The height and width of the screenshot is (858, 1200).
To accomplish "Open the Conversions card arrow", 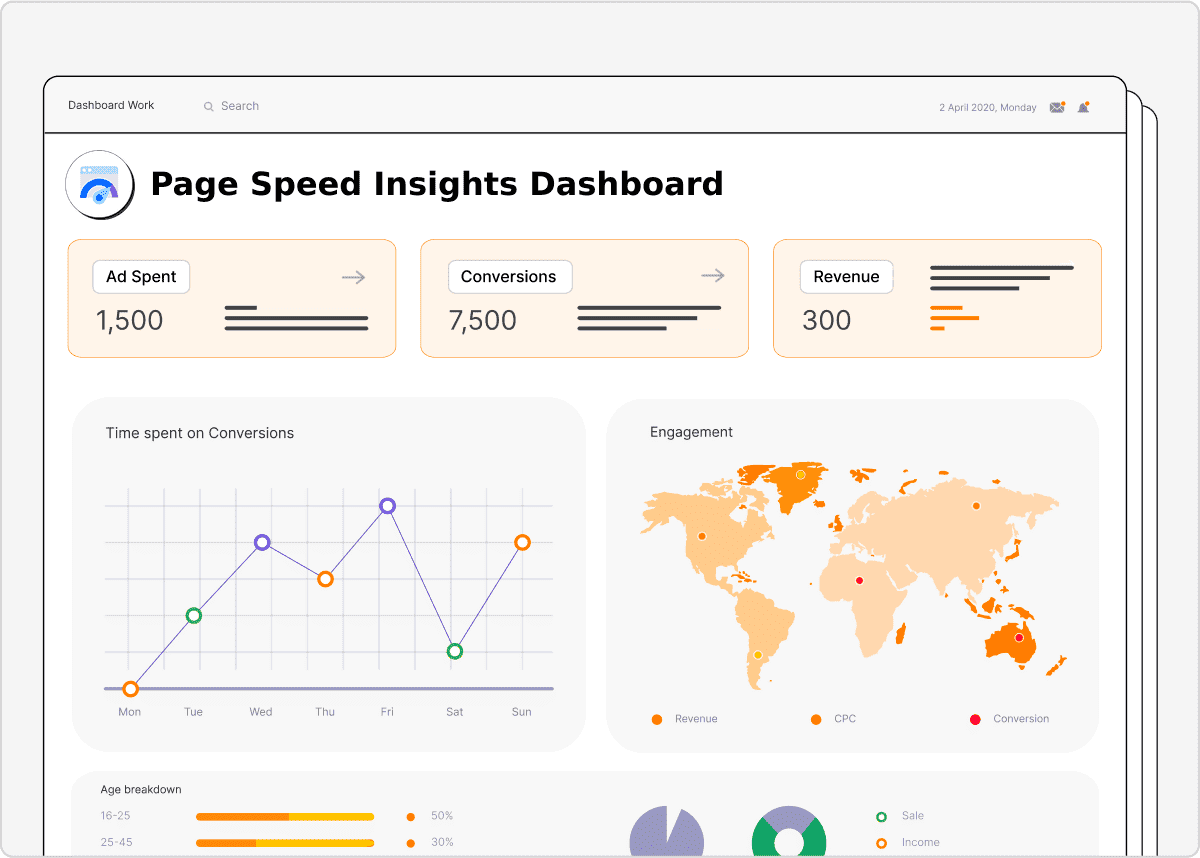I will point(712,276).
